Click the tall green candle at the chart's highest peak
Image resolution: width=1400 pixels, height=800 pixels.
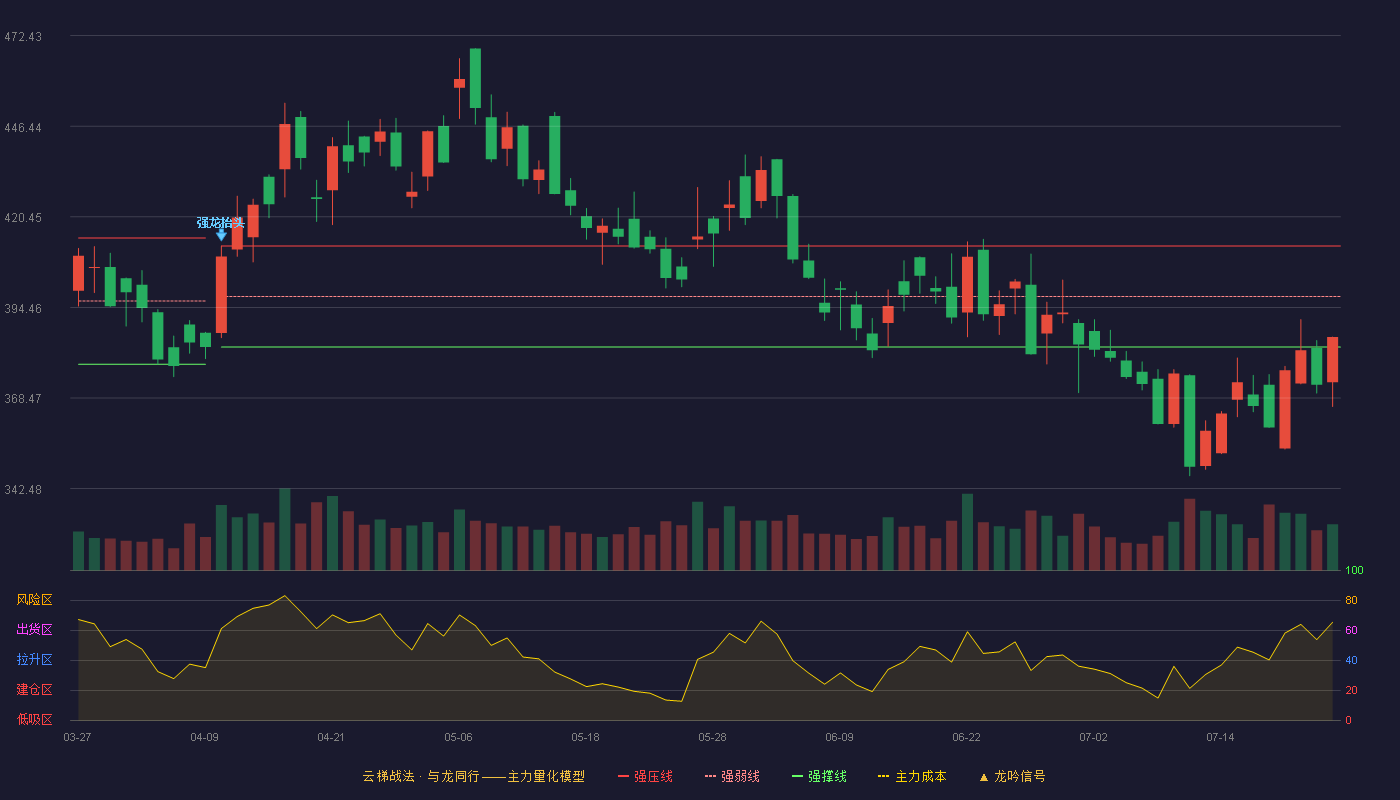pyautogui.click(x=475, y=78)
